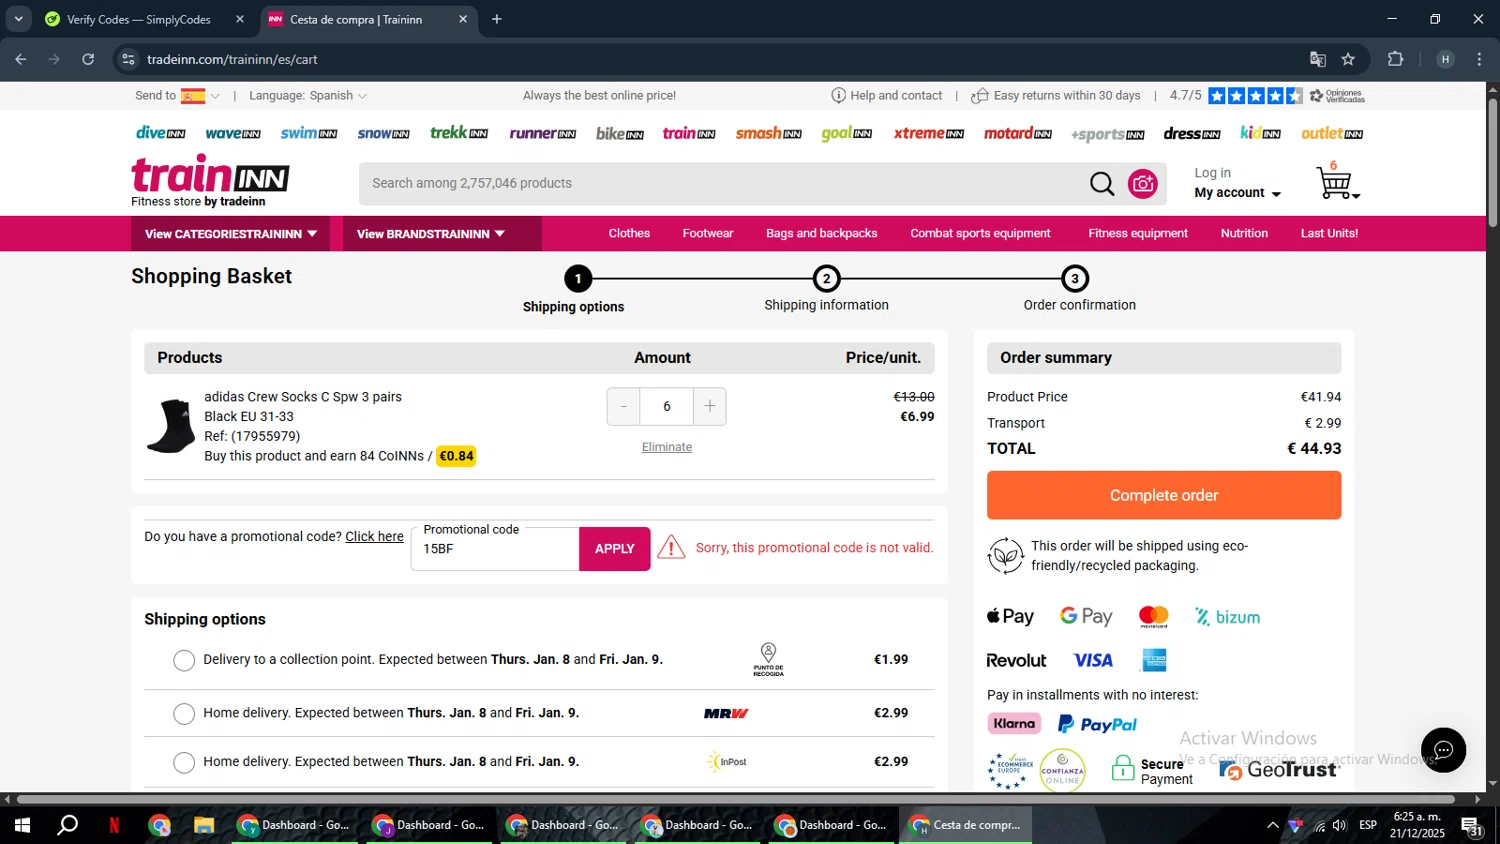
Task: Expand View CATEGORIESTRAININN menu
Action: point(231,234)
